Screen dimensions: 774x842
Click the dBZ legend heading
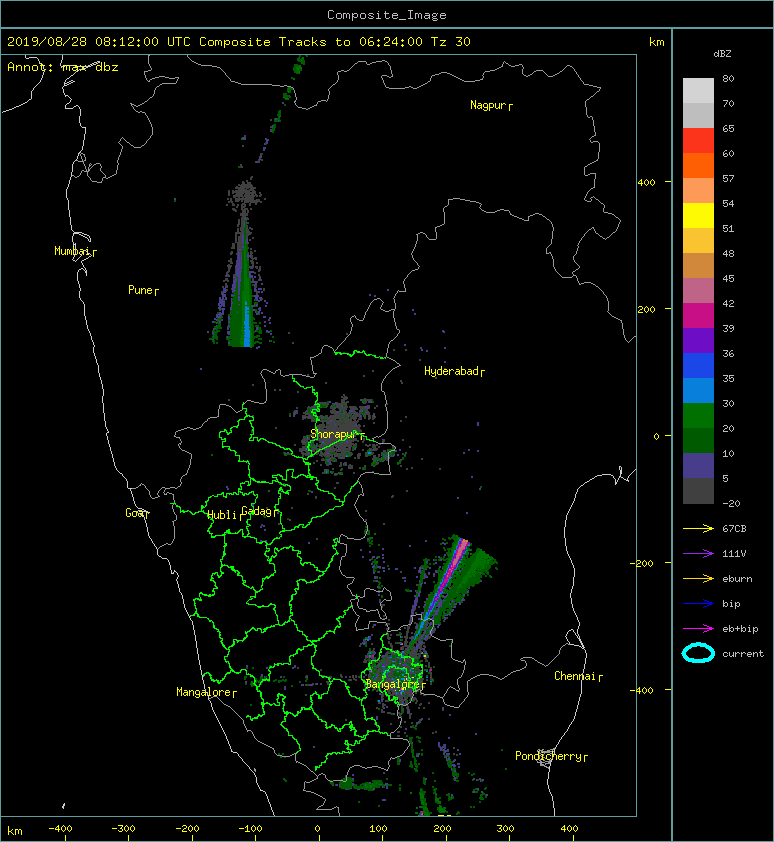click(722, 54)
